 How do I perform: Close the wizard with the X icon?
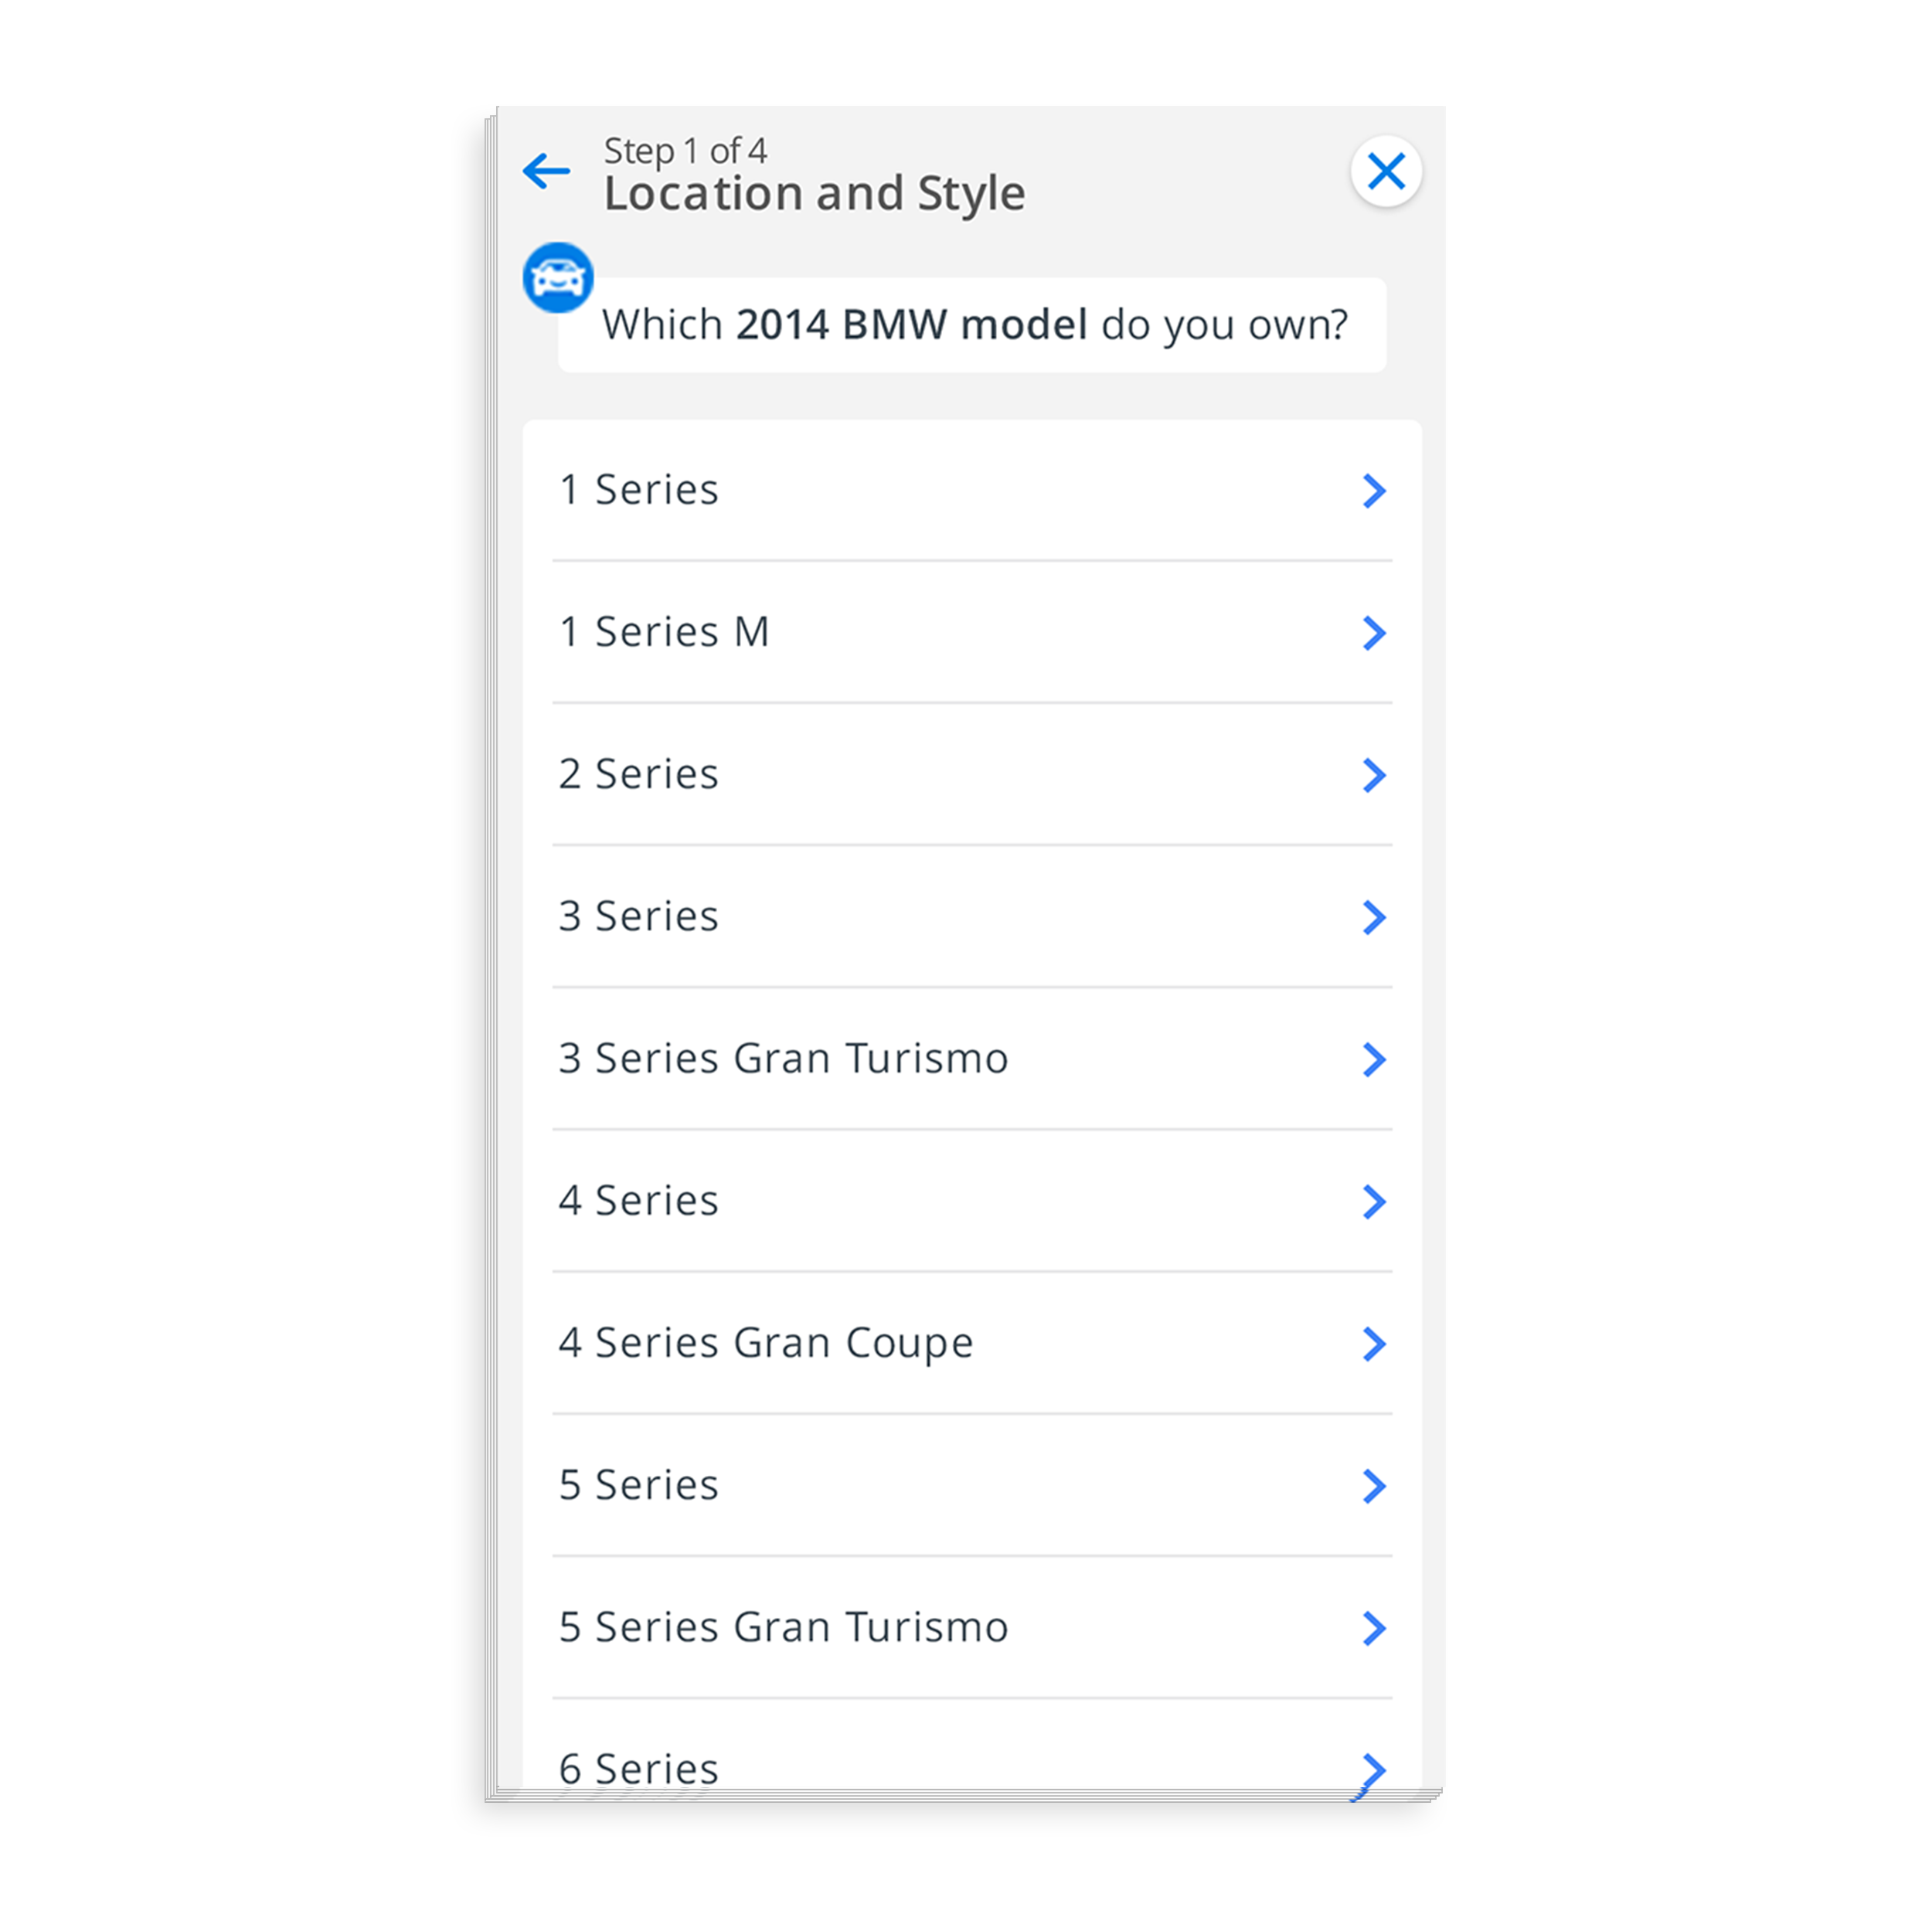[1386, 171]
